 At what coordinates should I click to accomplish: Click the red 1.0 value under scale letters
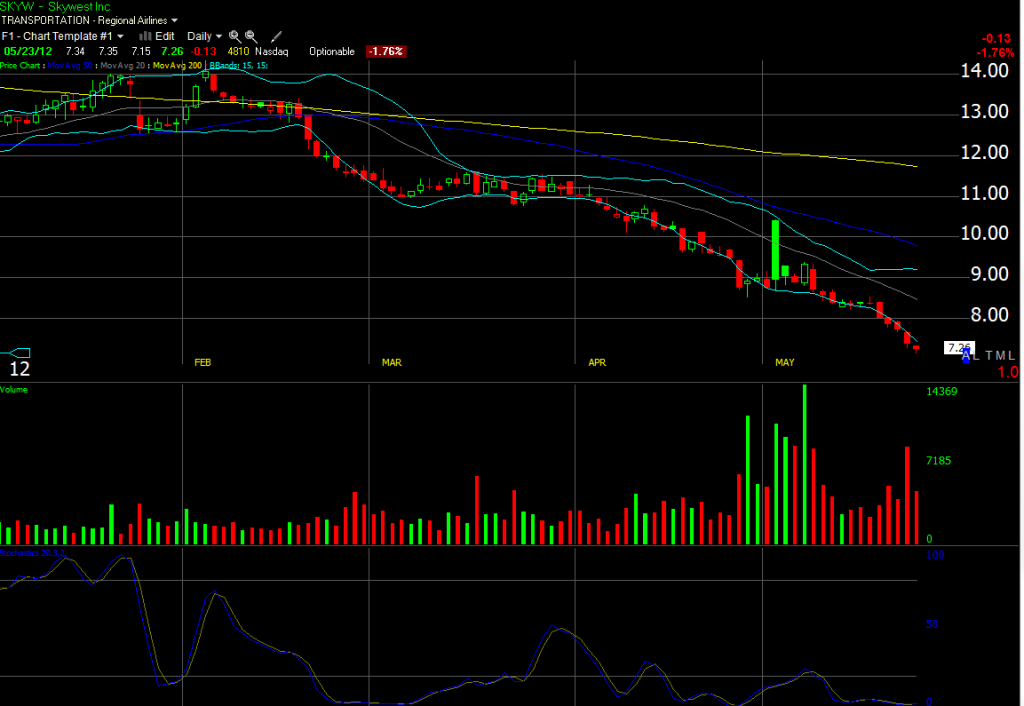click(x=1008, y=372)
